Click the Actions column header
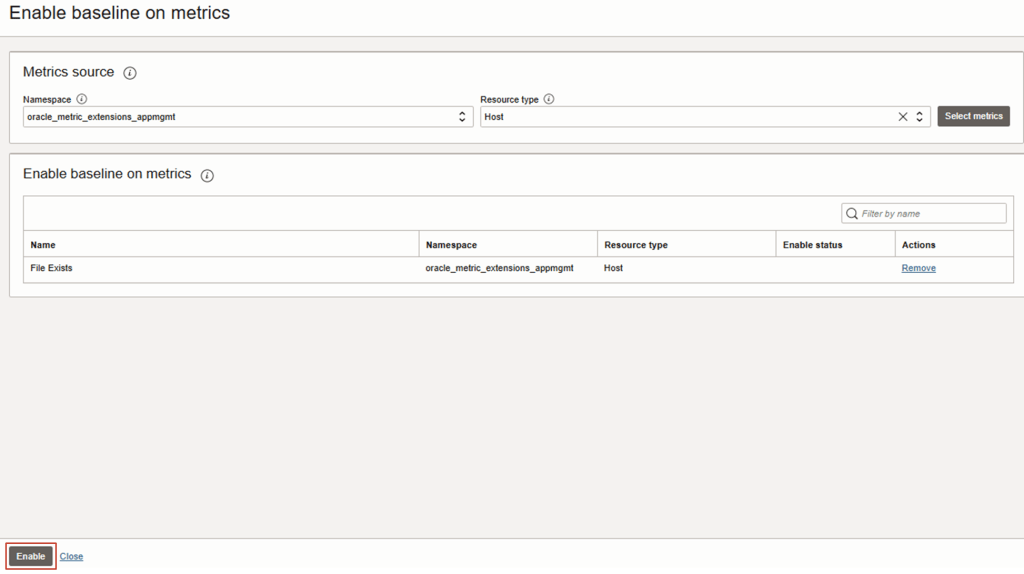Image resolution: width=1024 pixels, height=574 pixels. (x=918, y=245)
